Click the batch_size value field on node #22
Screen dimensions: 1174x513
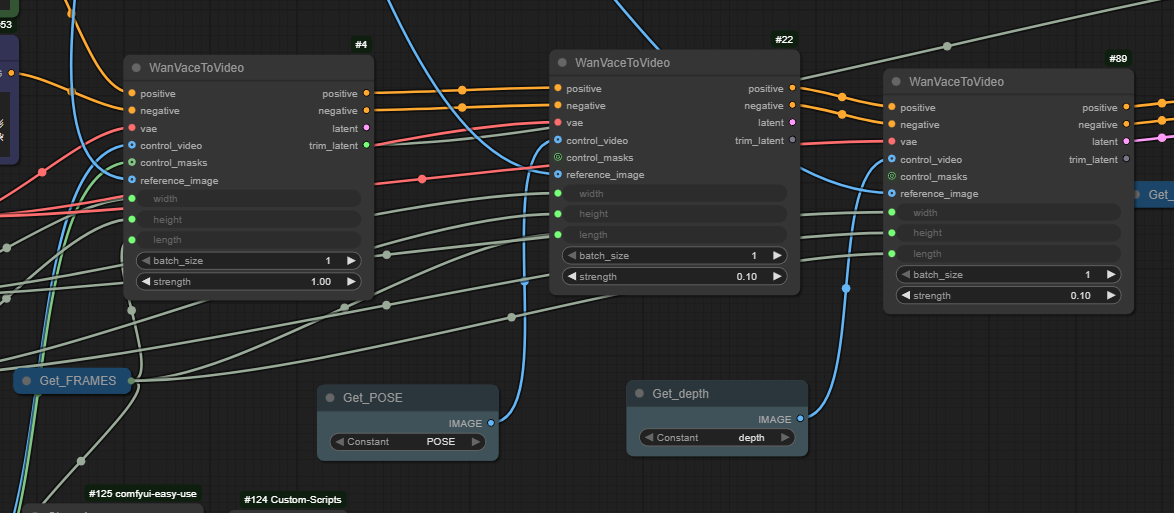pos(675,255)
